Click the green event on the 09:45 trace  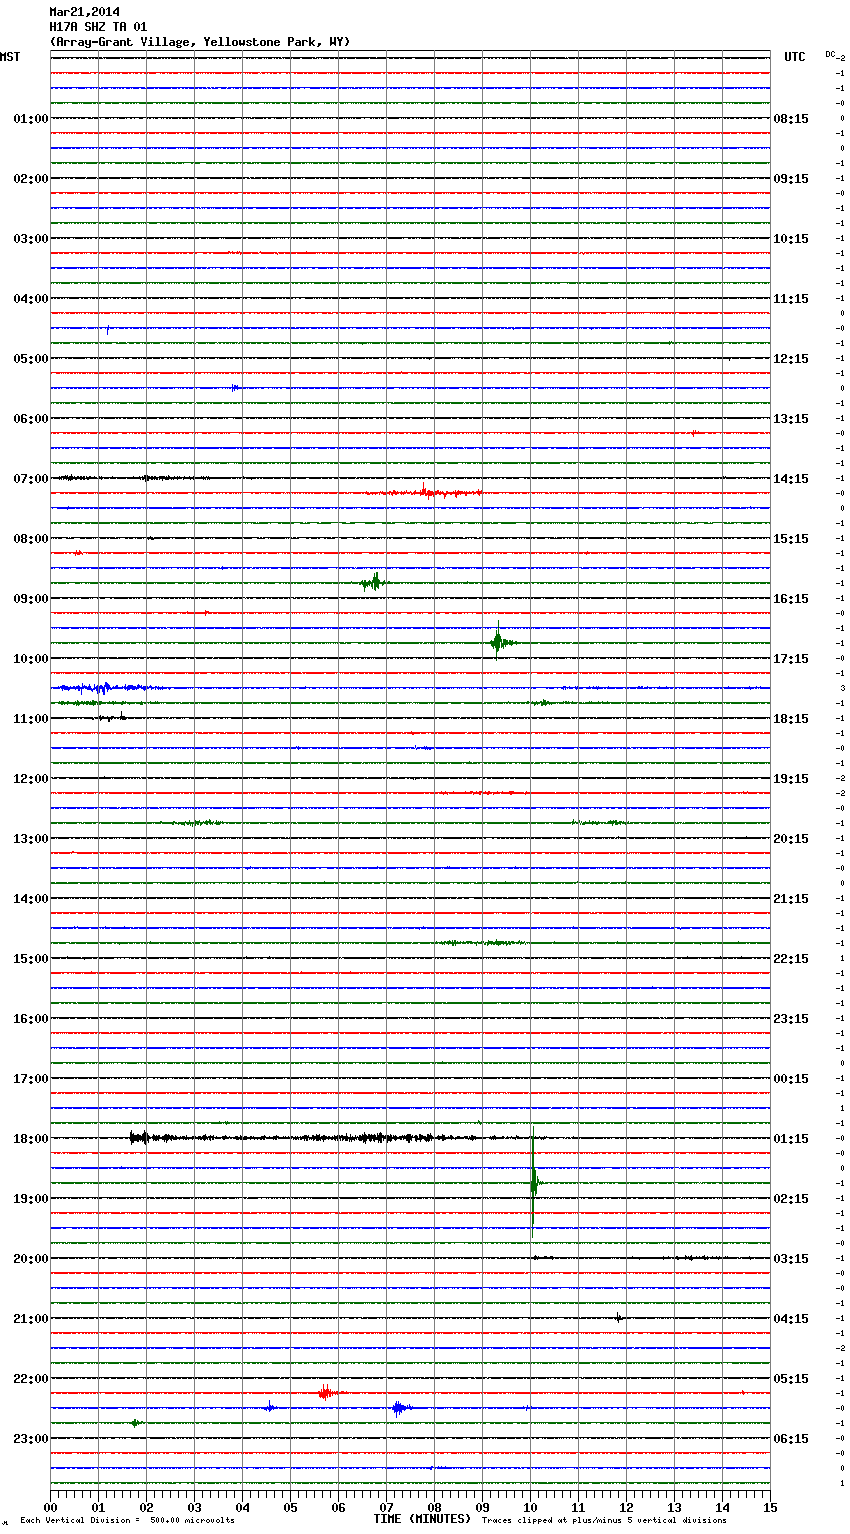[498, 642]
